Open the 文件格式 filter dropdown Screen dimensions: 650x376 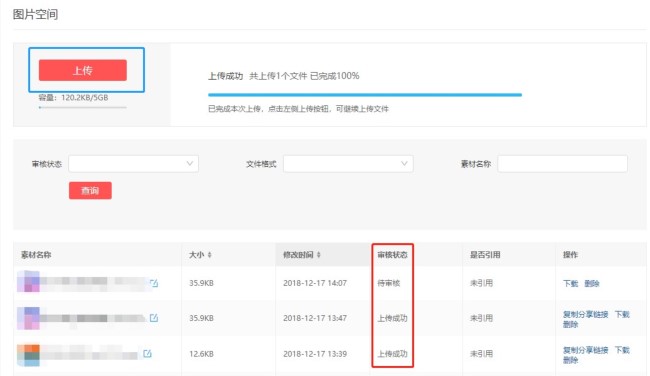(x=348, y=164)
